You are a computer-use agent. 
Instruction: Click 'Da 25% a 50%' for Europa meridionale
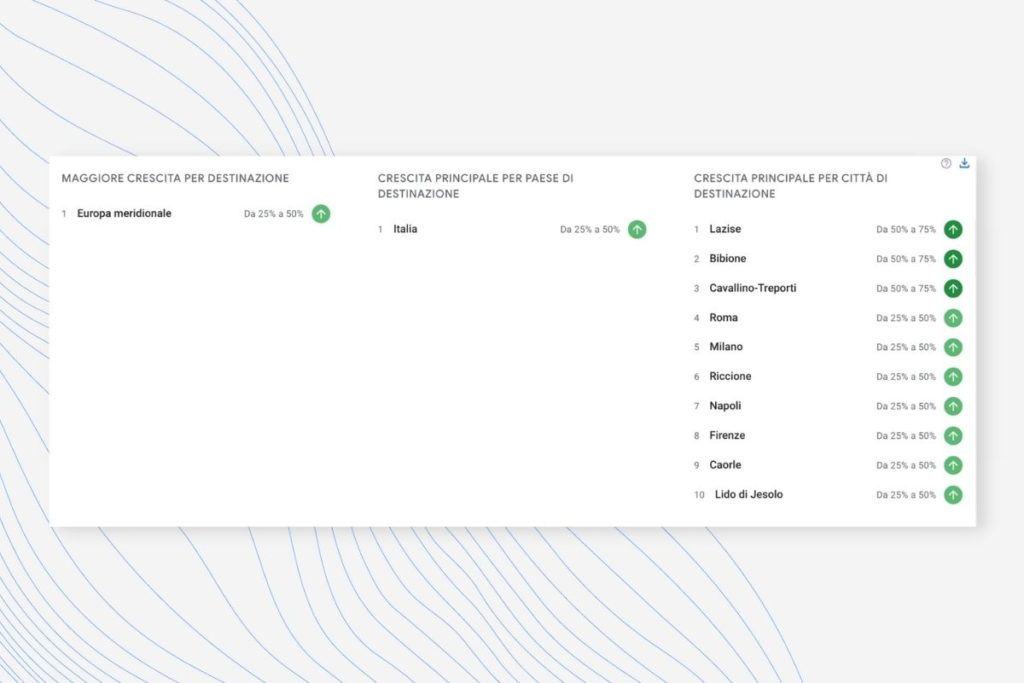pos(274,214)
